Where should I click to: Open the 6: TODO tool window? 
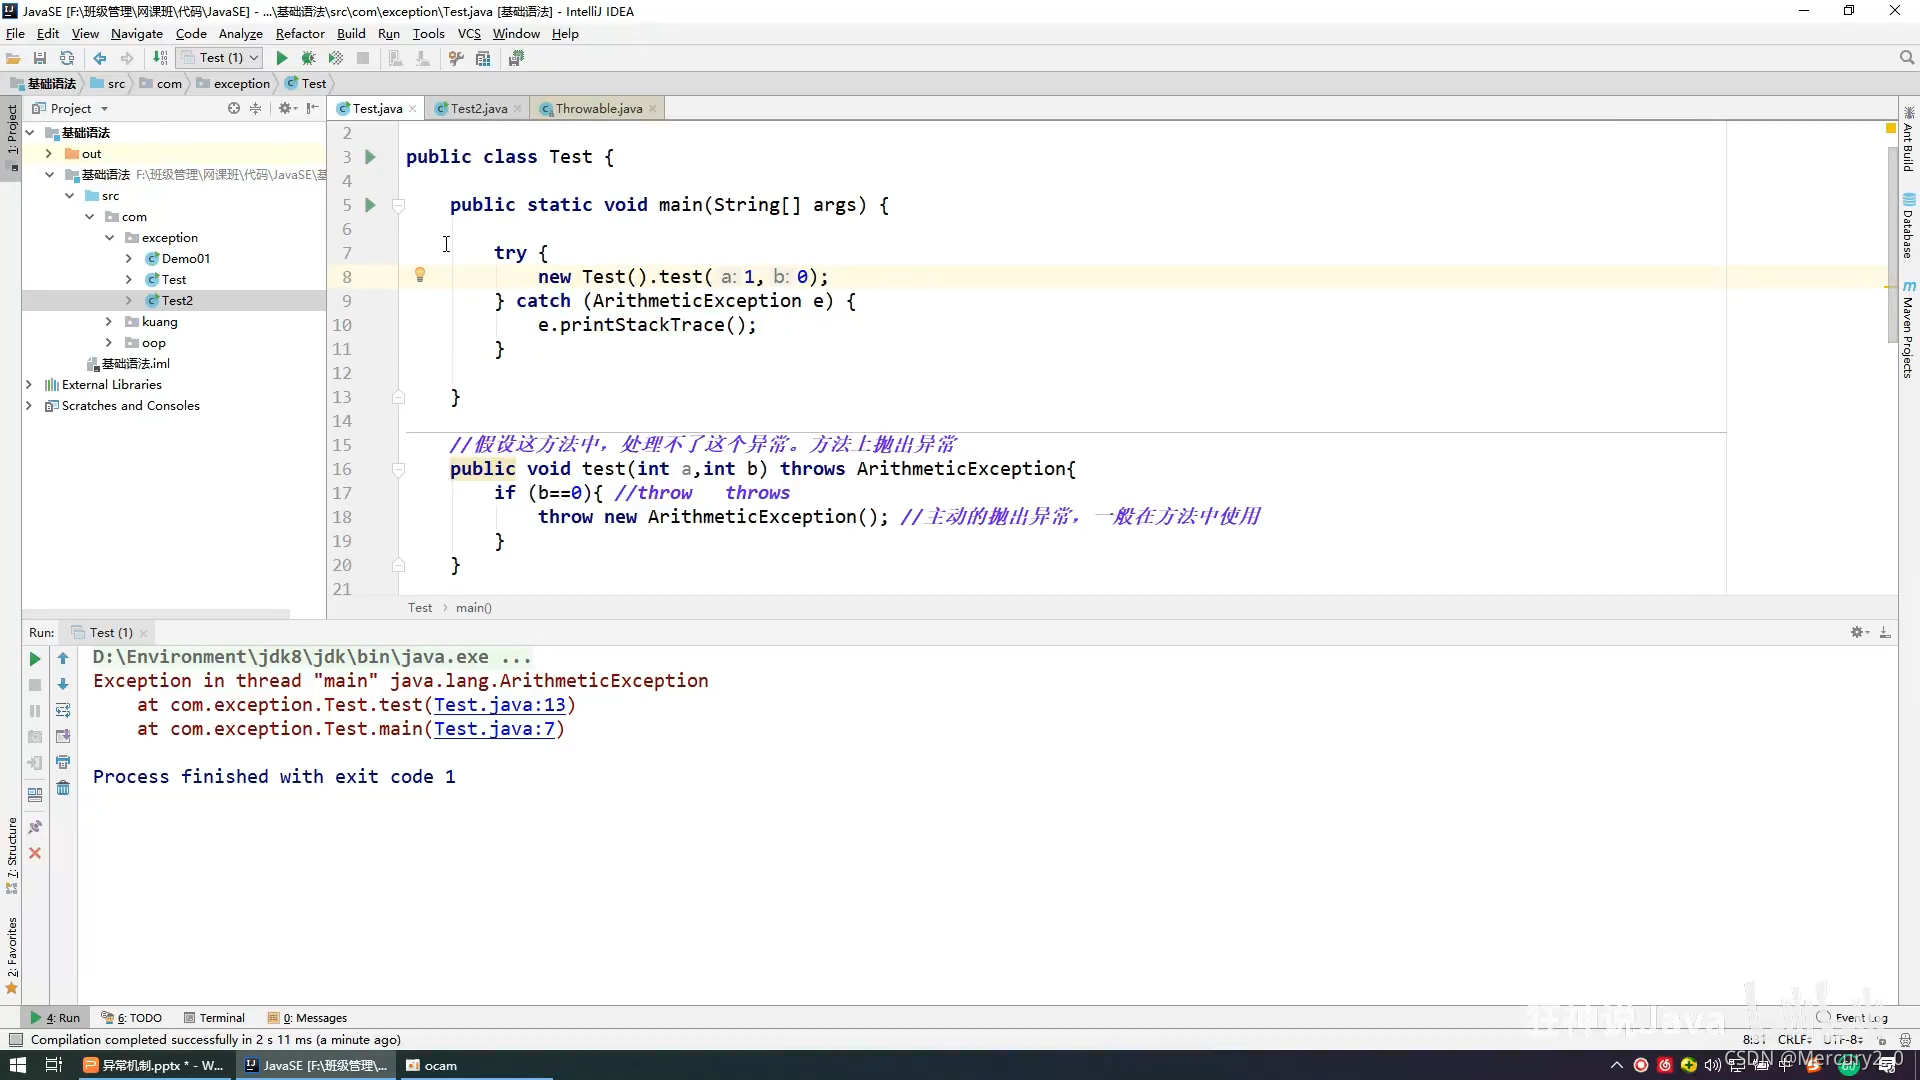(132, 1018)
